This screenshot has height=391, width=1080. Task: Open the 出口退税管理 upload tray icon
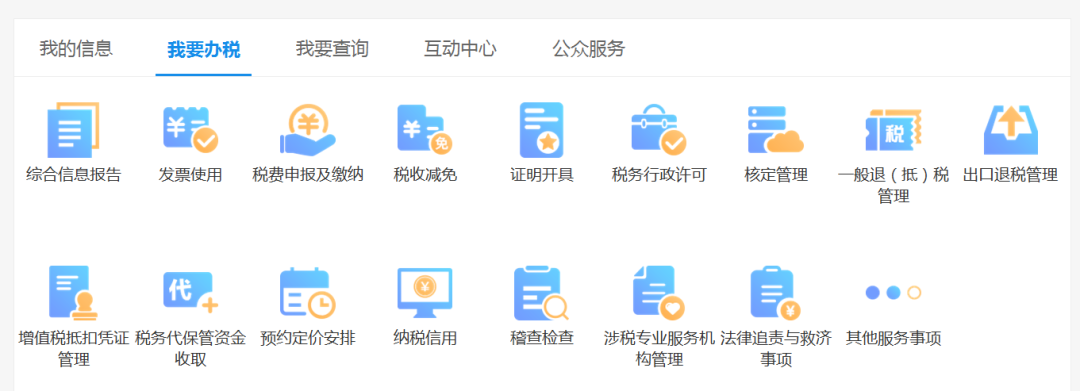click(1010, 129)
